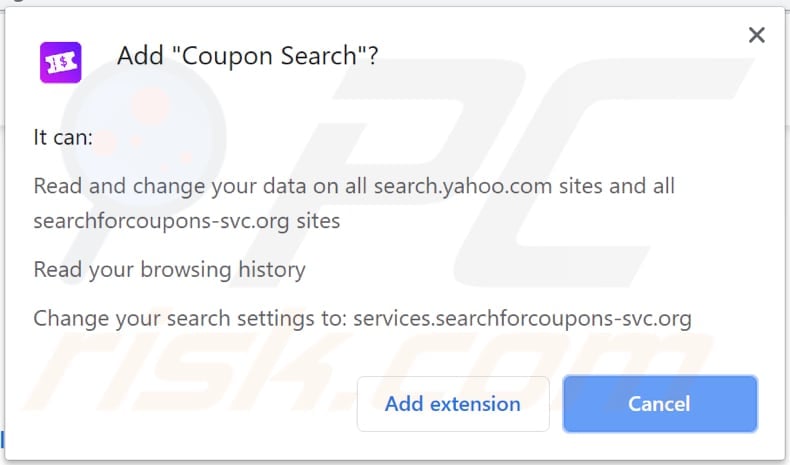Click the "Add extension" button
Image resolution: width=790 pixels, height=465 pixels.
pos(452,404)
